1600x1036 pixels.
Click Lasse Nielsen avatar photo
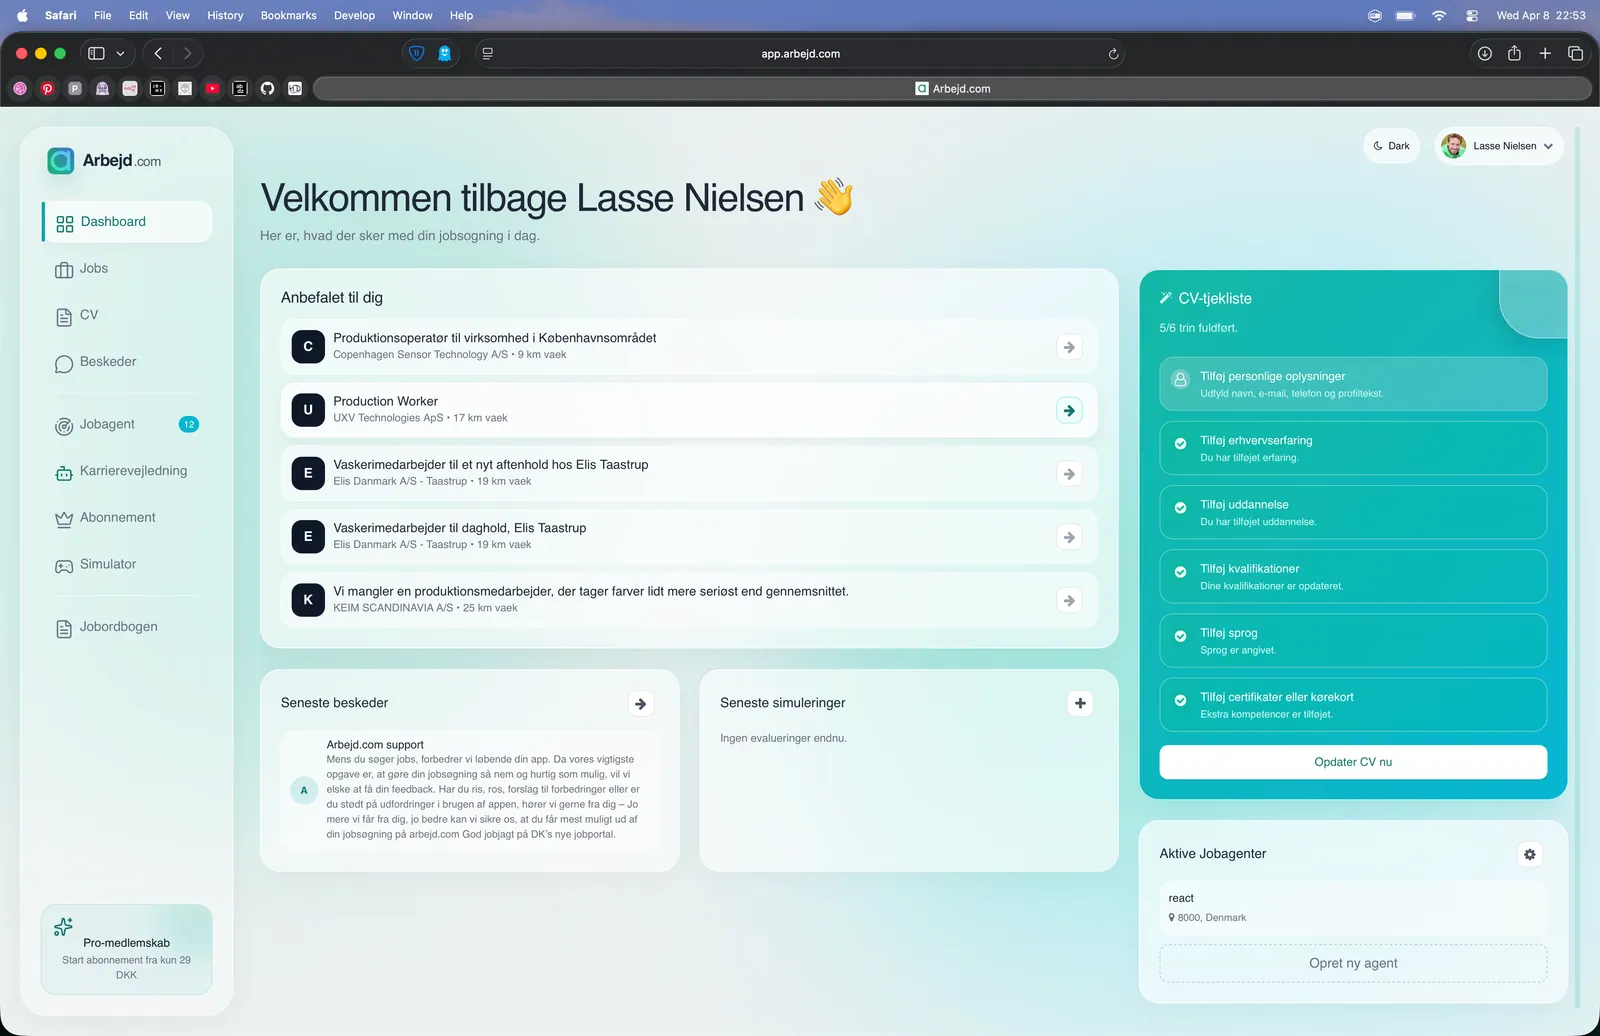pyautogui.click(x=1454, y=146)
